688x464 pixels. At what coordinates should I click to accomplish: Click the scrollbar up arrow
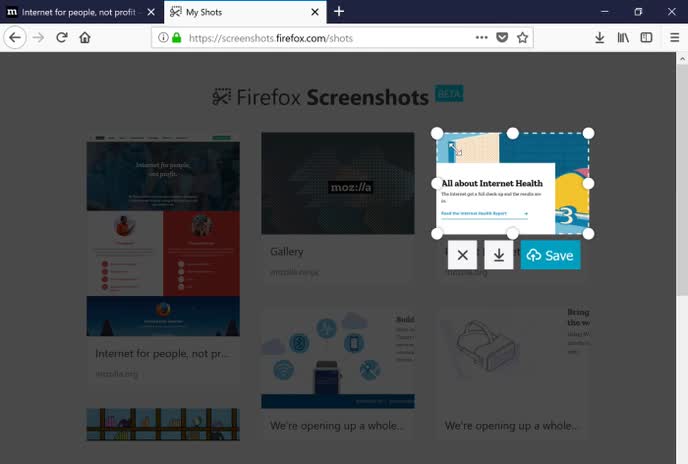click(682, 59)
